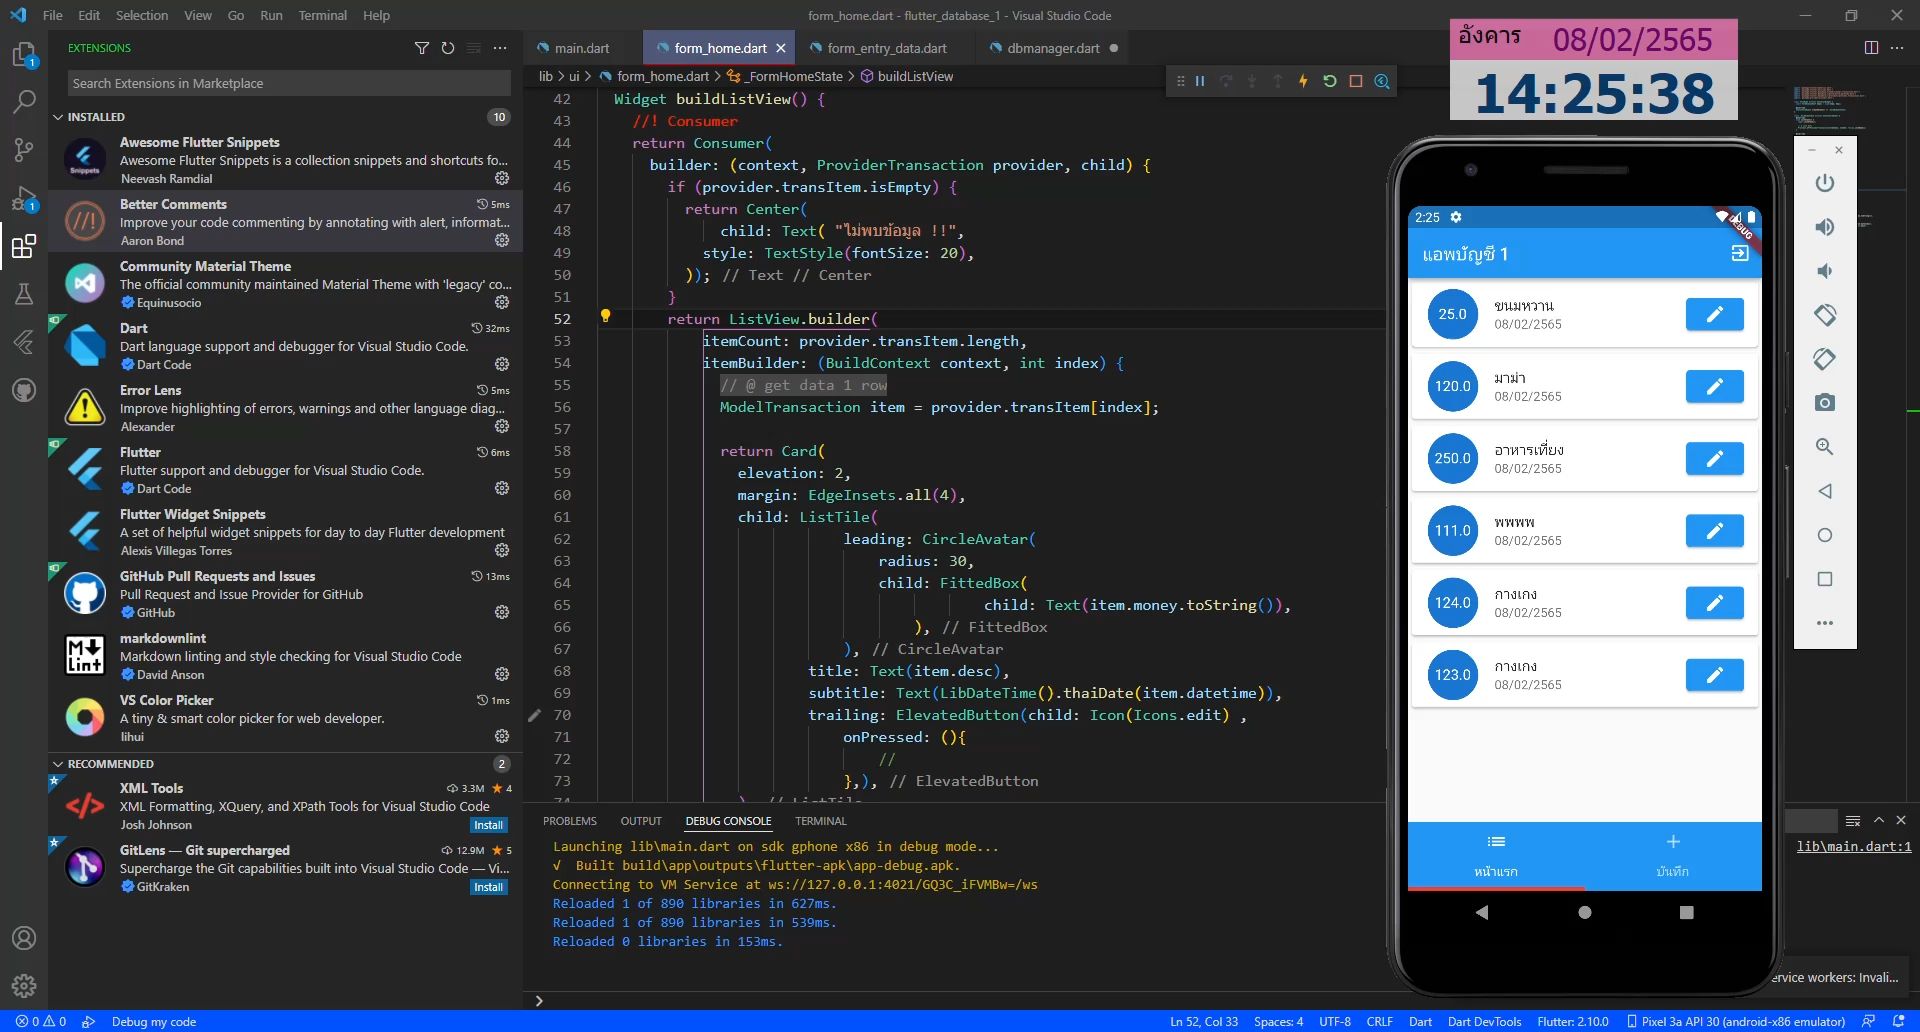Viewport: 1920px width, 1032px height.
Task: Stop the debug session square icon
Action: tap(1356, 81)
